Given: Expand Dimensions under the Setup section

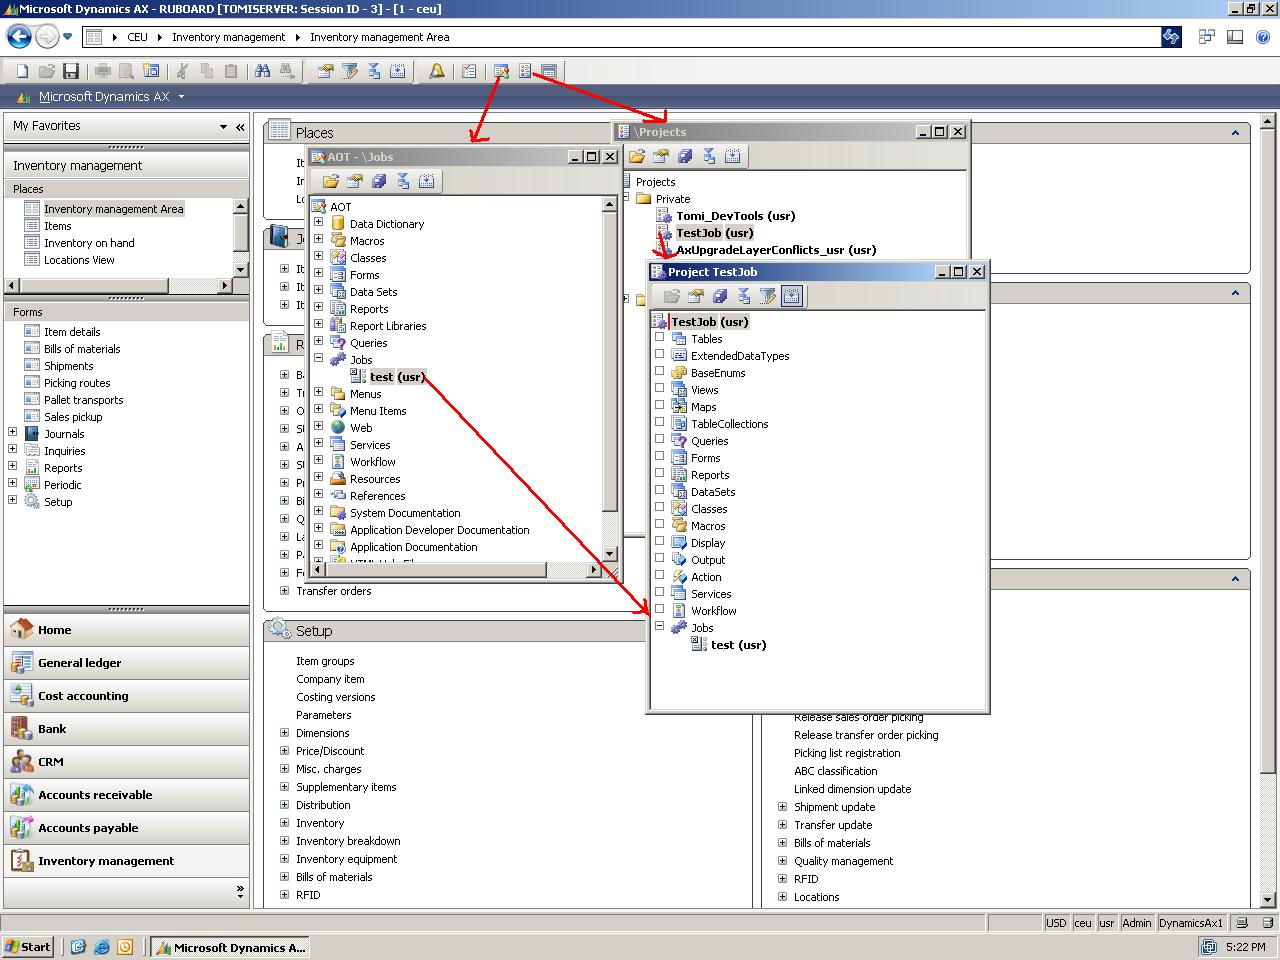Looking at the screenshot, I should pos(284,733).
